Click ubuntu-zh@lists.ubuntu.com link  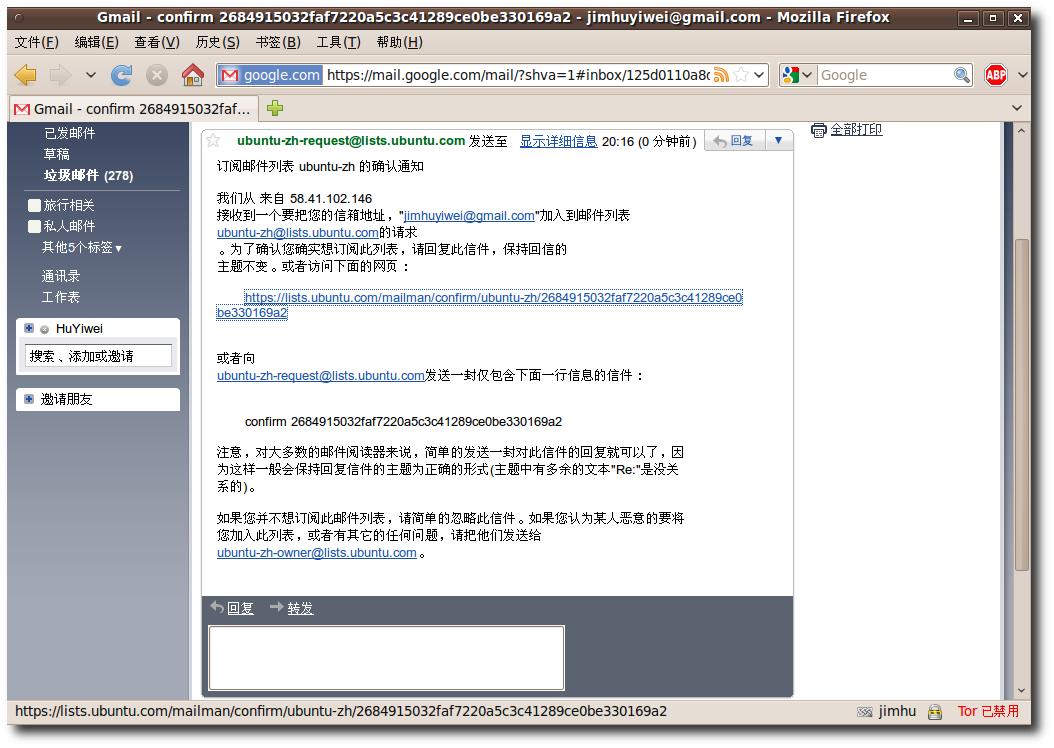(298, 233)
